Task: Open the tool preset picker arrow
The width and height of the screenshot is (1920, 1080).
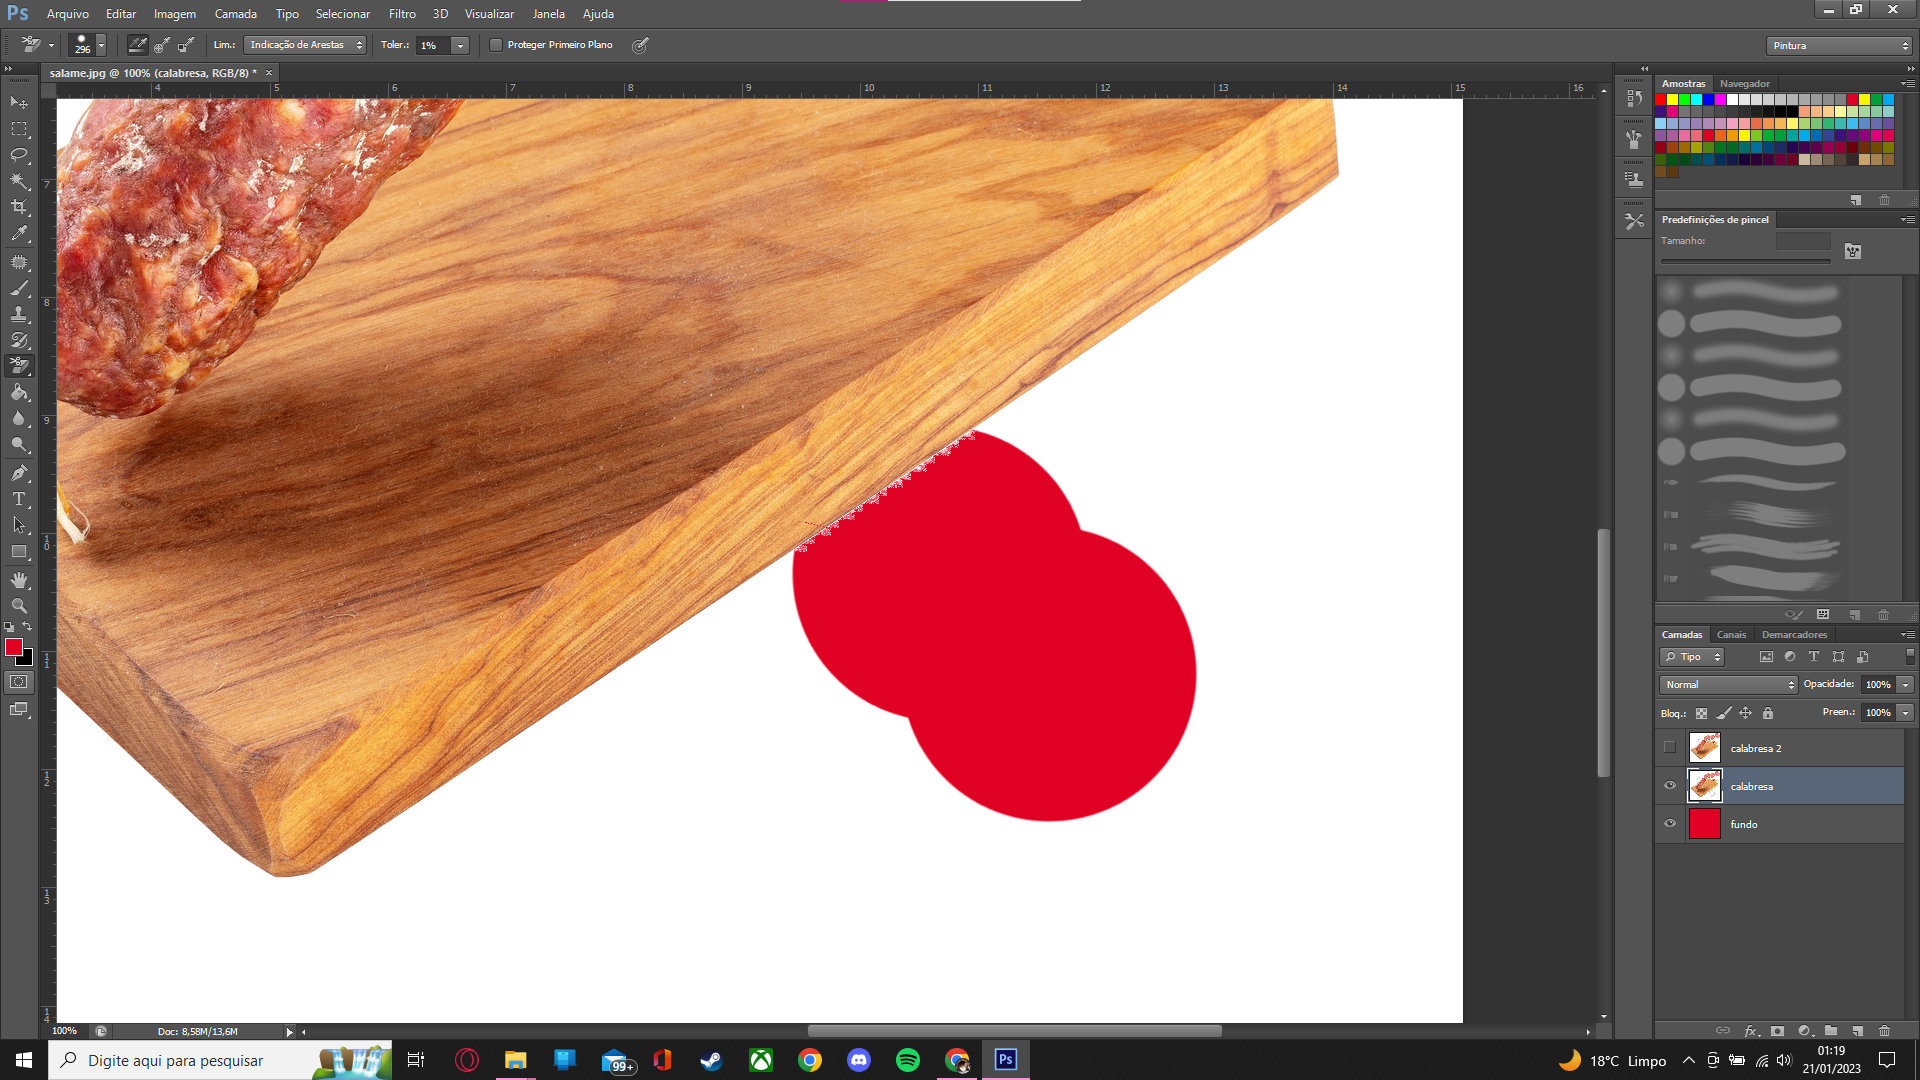Action: click(x=51, y=45)
